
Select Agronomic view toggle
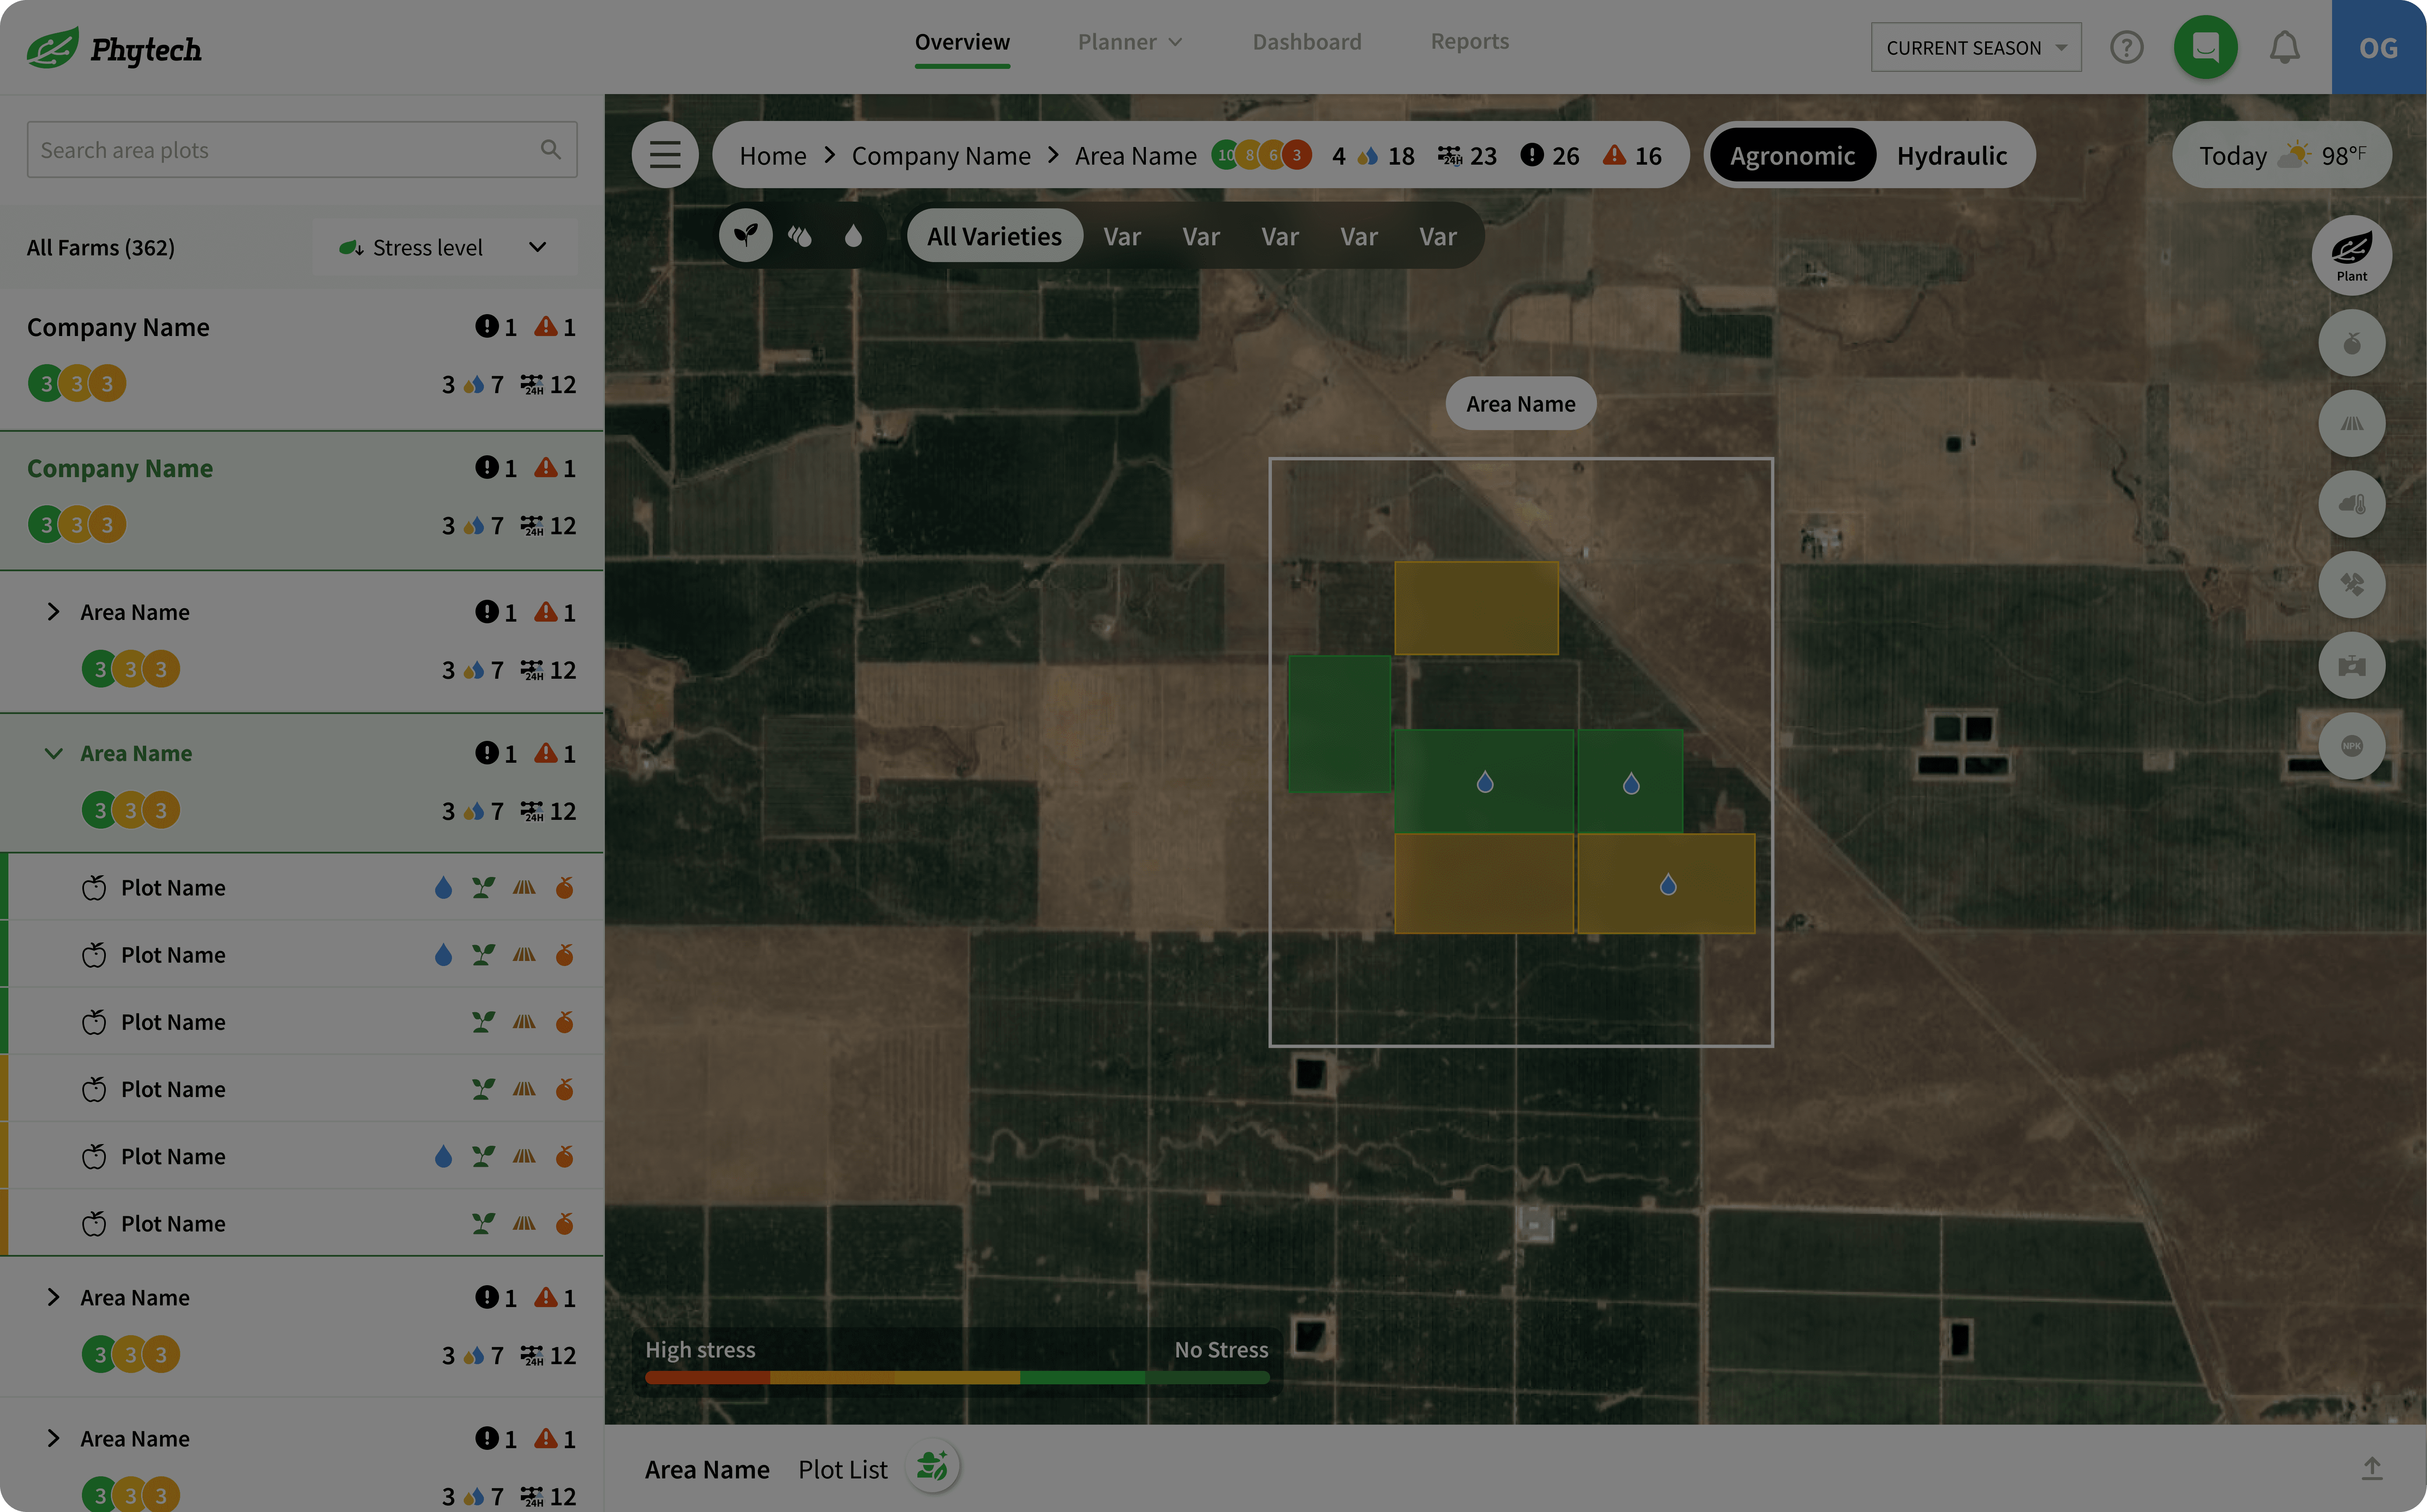pos(1792,156)
